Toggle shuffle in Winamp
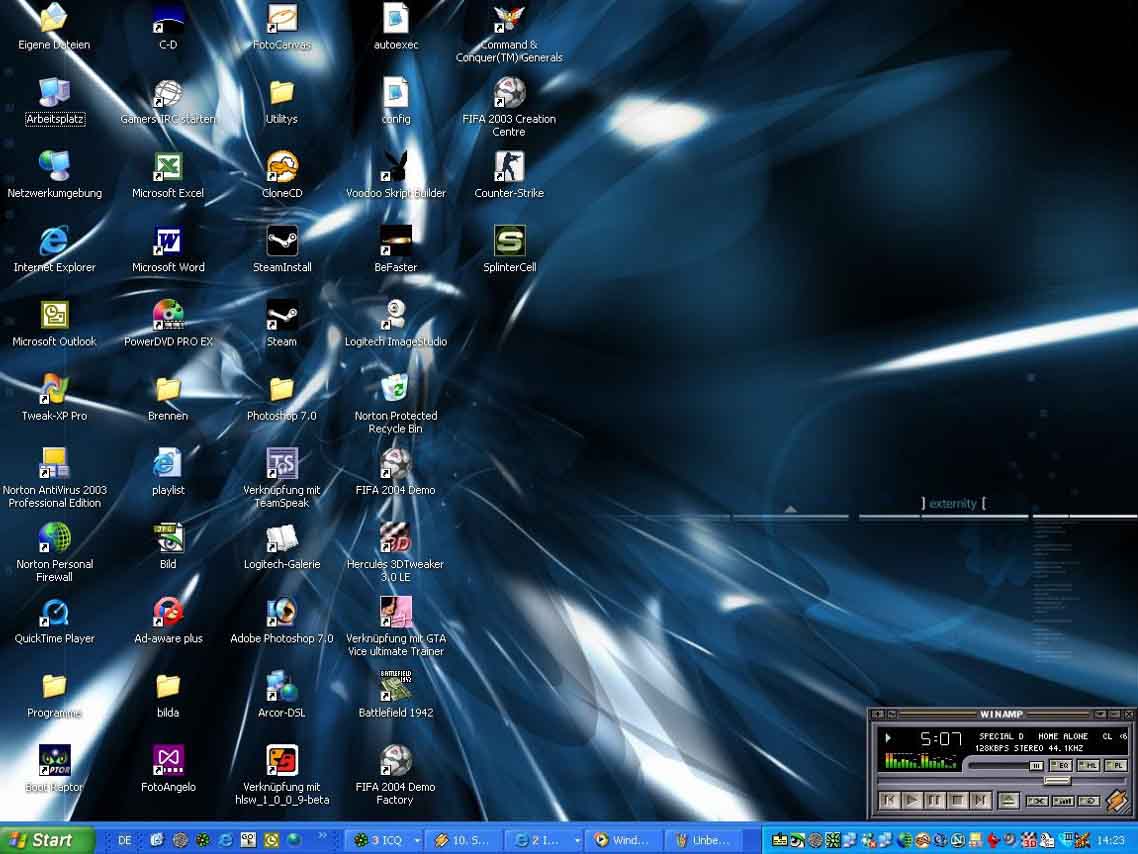The width and height of the screenshot is (1138, 854). [x=1037, y=800]
